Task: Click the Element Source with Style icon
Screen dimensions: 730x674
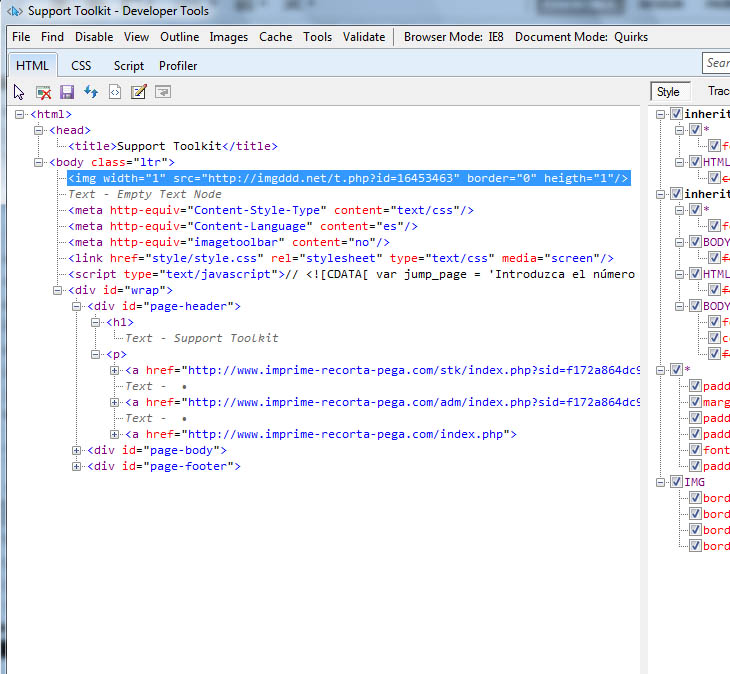Action: click(x=115, y=92)
